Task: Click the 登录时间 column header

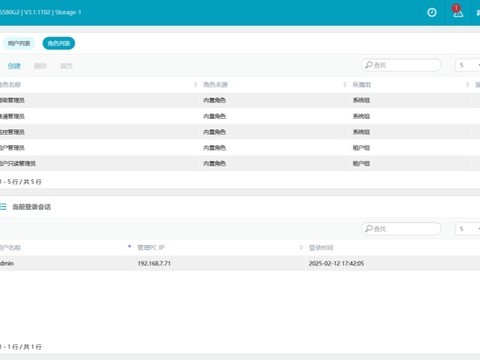Action: pyautogui.click(x=321, y=248)
